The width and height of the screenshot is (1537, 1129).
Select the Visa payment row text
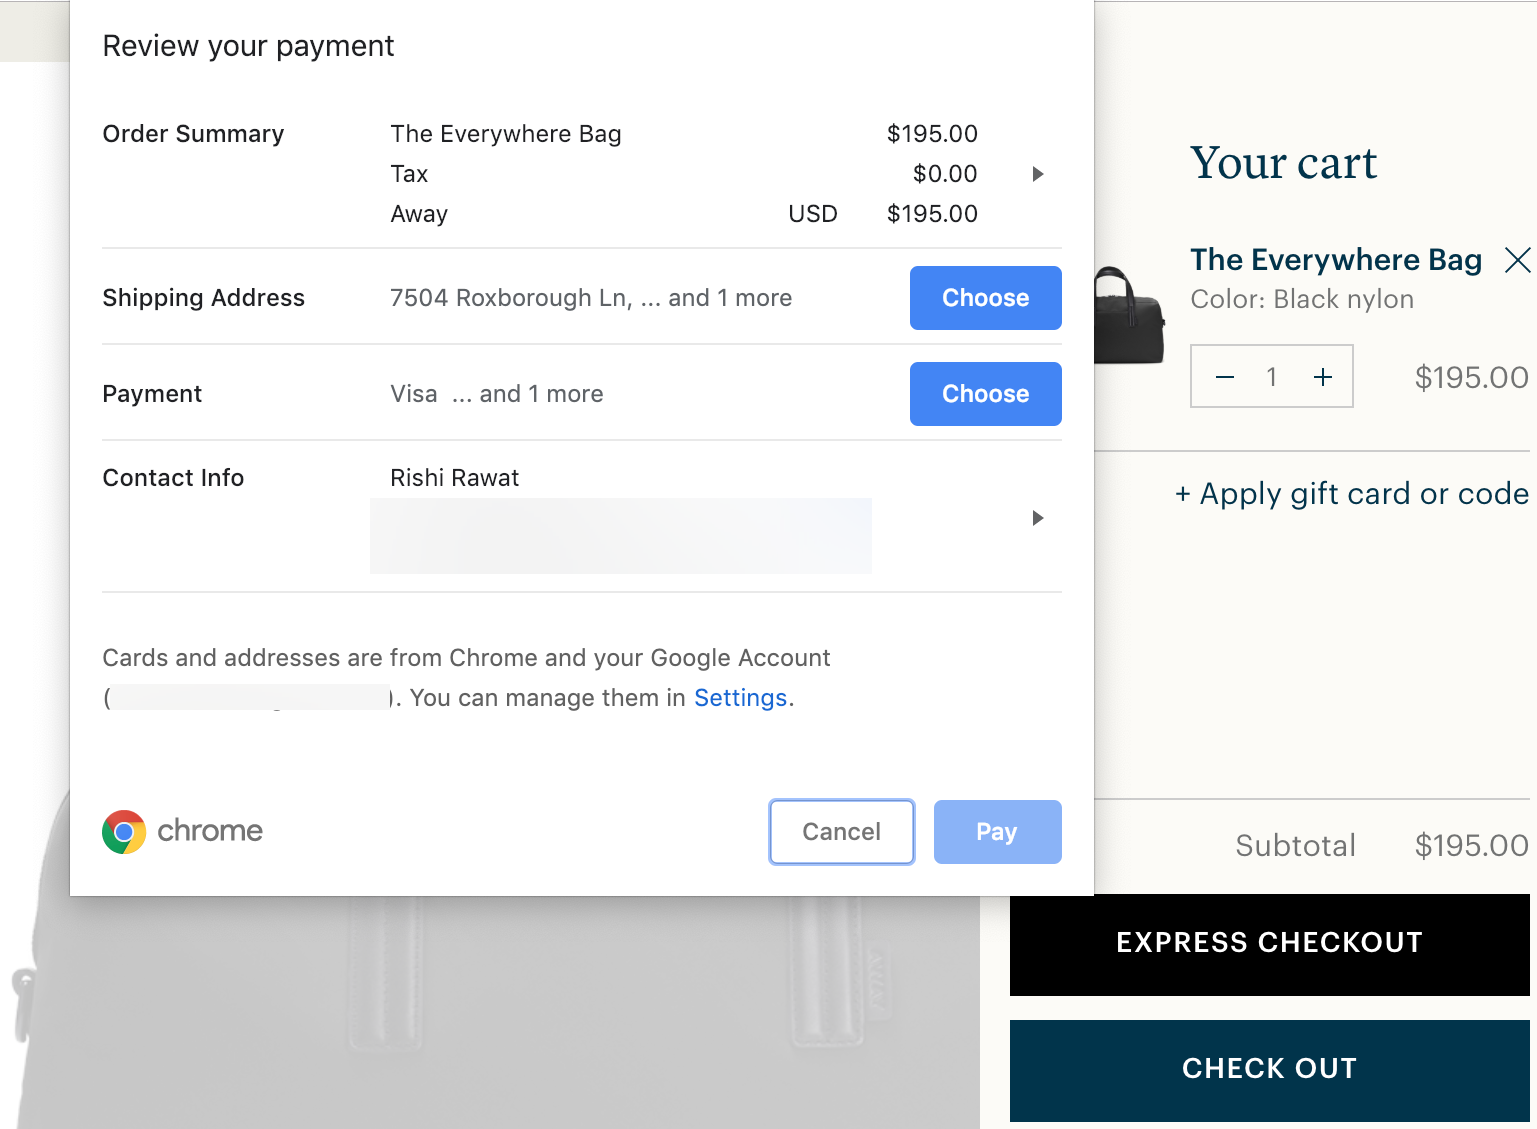(x=496, y=394)
